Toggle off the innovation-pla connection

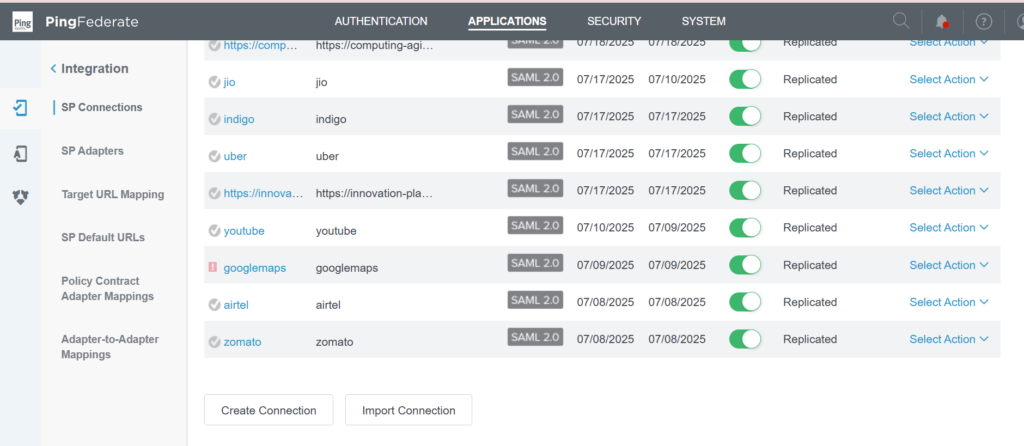[745, 191]
